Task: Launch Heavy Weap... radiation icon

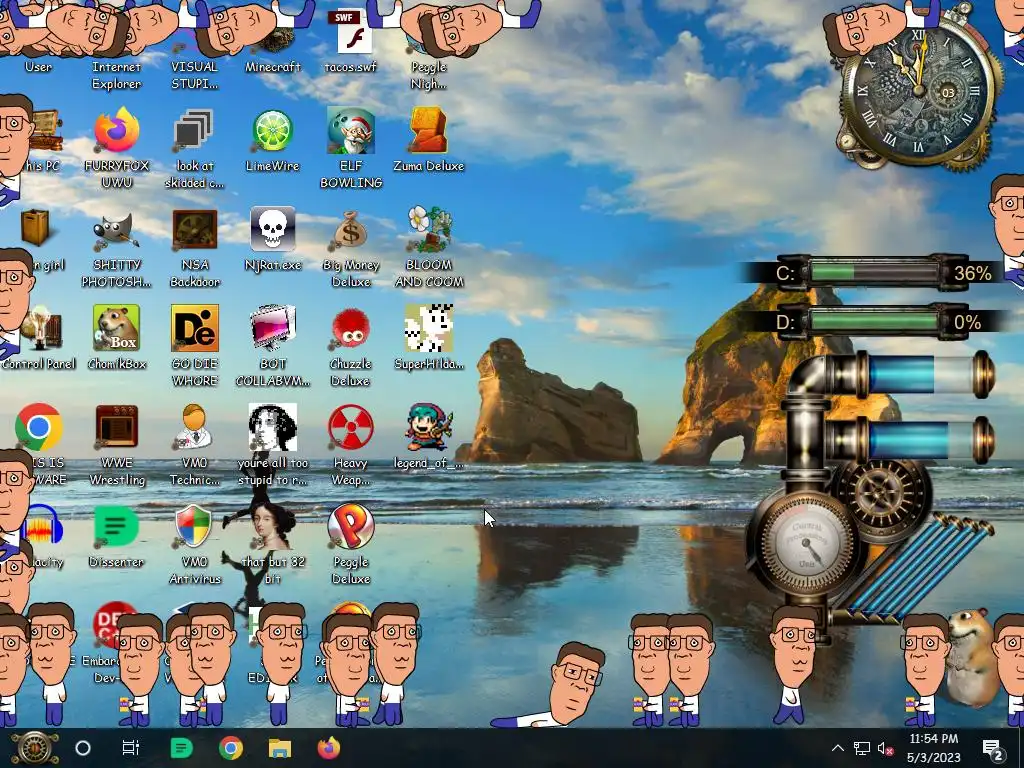Action: (351, 427)
